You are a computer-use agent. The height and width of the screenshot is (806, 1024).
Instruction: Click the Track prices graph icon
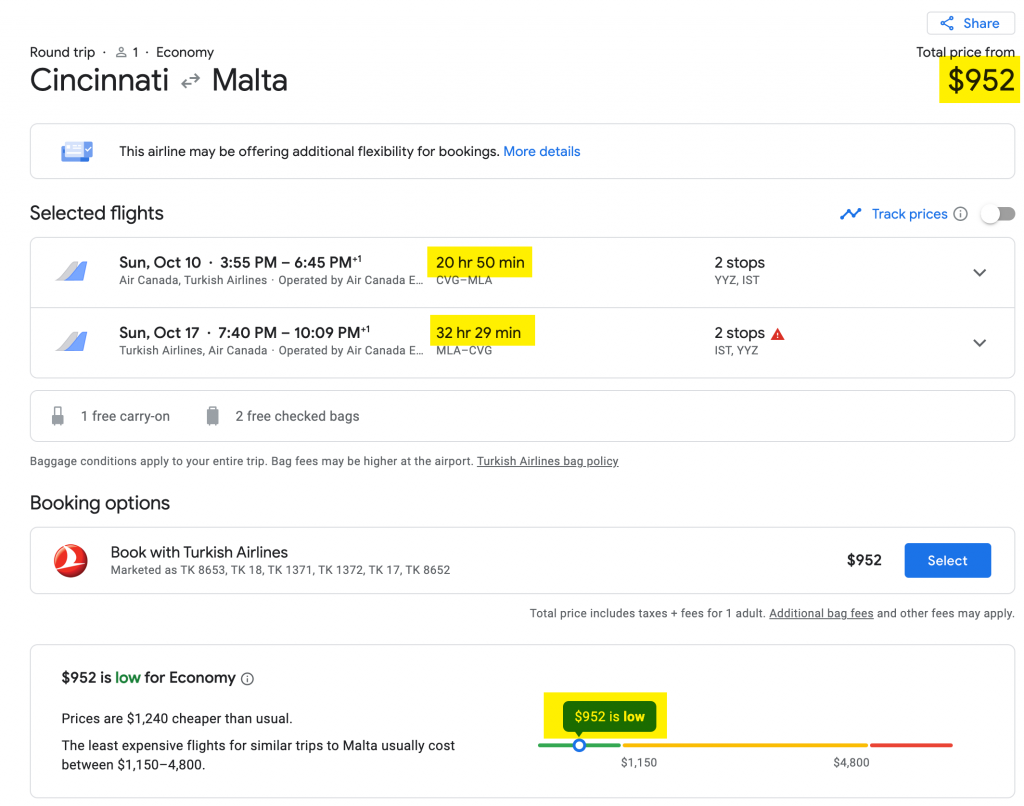pyautogui.click(x=851, y=214)
